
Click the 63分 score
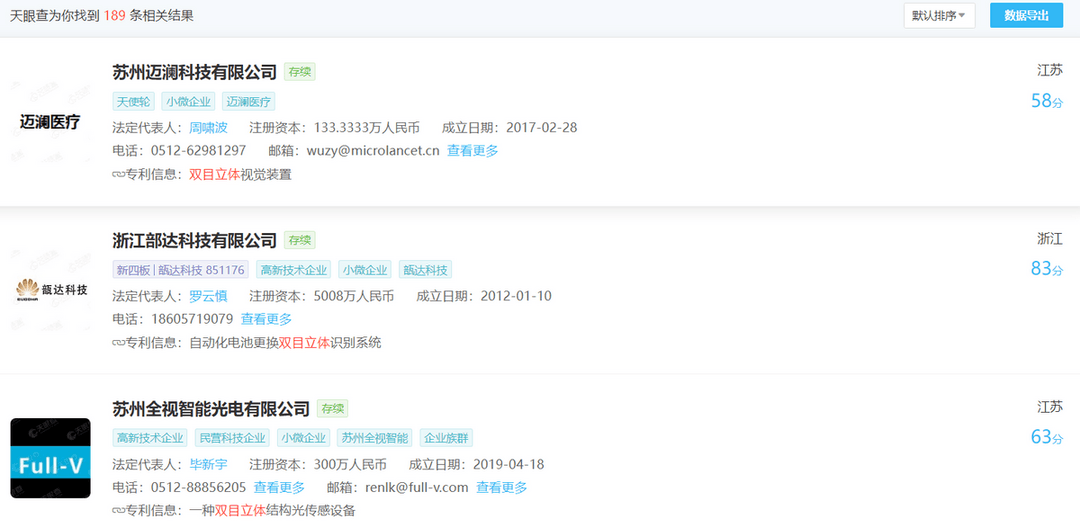click(1047, 436)
